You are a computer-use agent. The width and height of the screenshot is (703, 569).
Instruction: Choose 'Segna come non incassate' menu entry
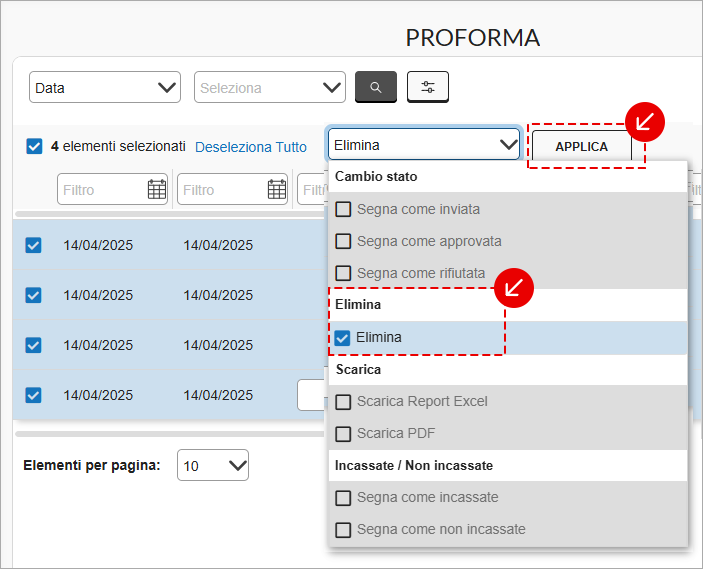(x=508, y=530)
